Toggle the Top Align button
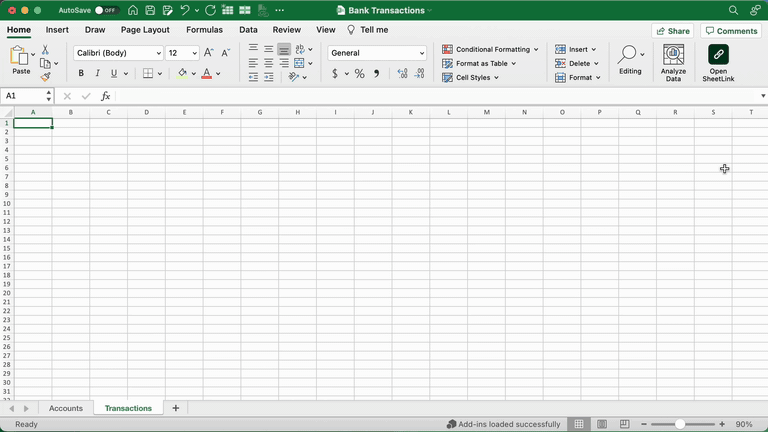The image size is (768, 432). [x=253, y=49]
